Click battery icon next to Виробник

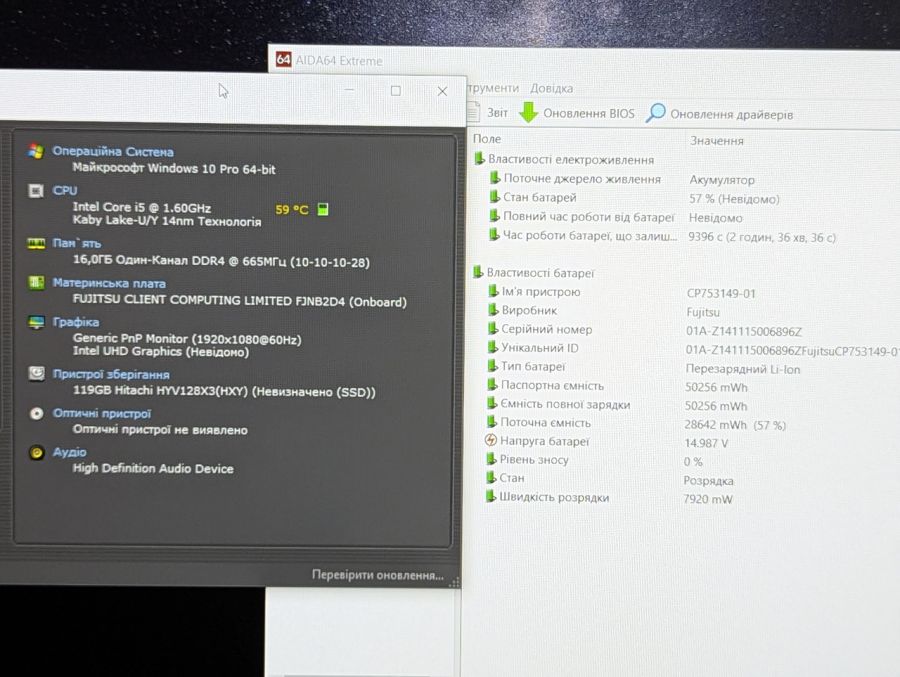coord(493,310)
